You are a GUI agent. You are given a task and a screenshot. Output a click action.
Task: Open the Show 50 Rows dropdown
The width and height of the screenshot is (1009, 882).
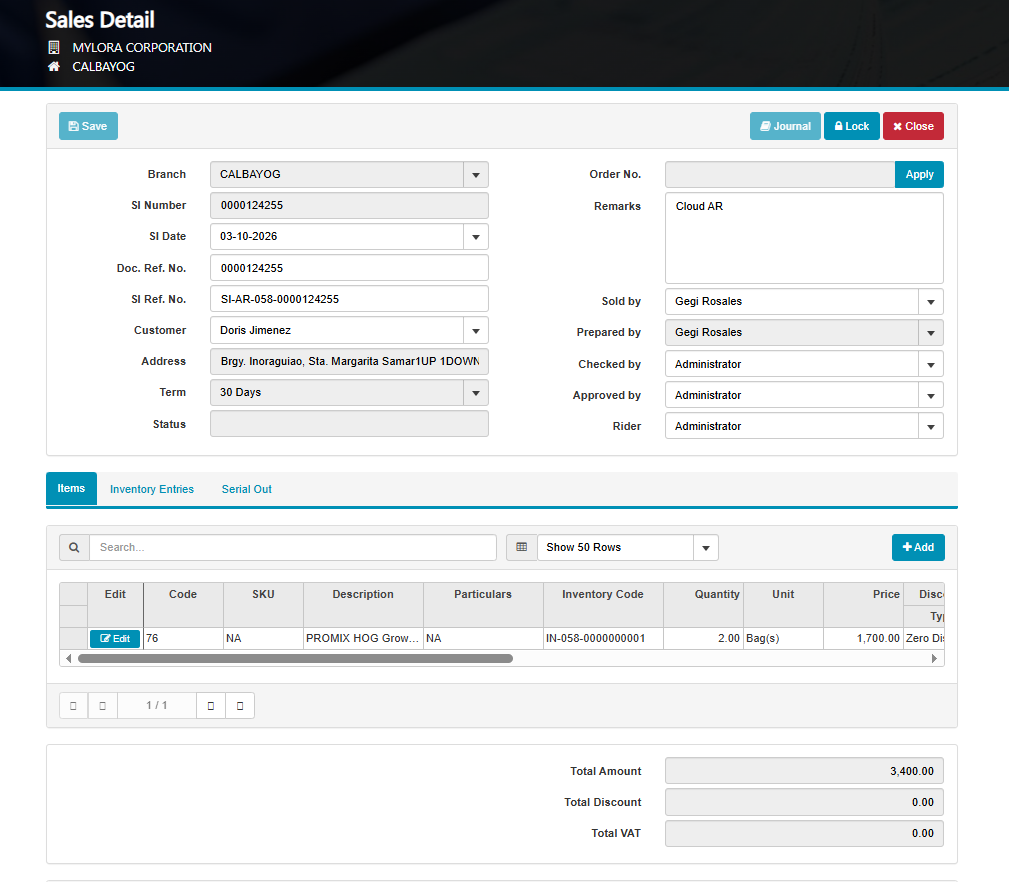(705, 547)
